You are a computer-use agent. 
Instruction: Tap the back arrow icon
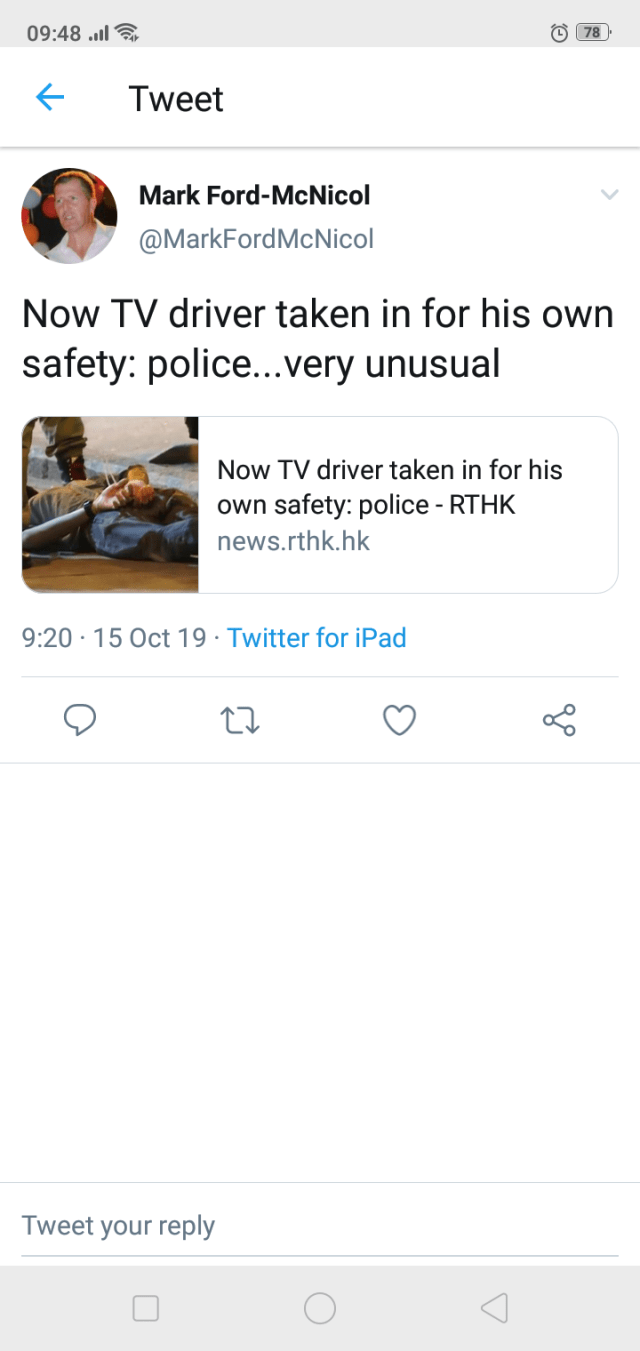click(49, 97)
